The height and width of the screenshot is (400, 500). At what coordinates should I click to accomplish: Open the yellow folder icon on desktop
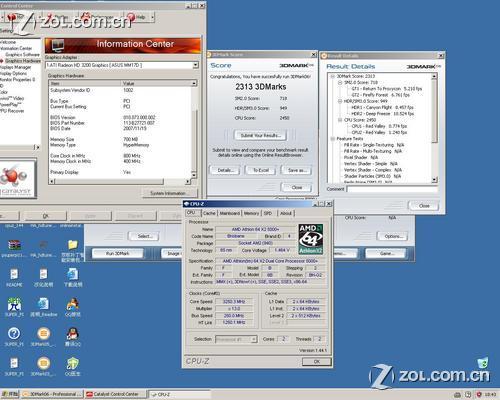tap(72, 245)
